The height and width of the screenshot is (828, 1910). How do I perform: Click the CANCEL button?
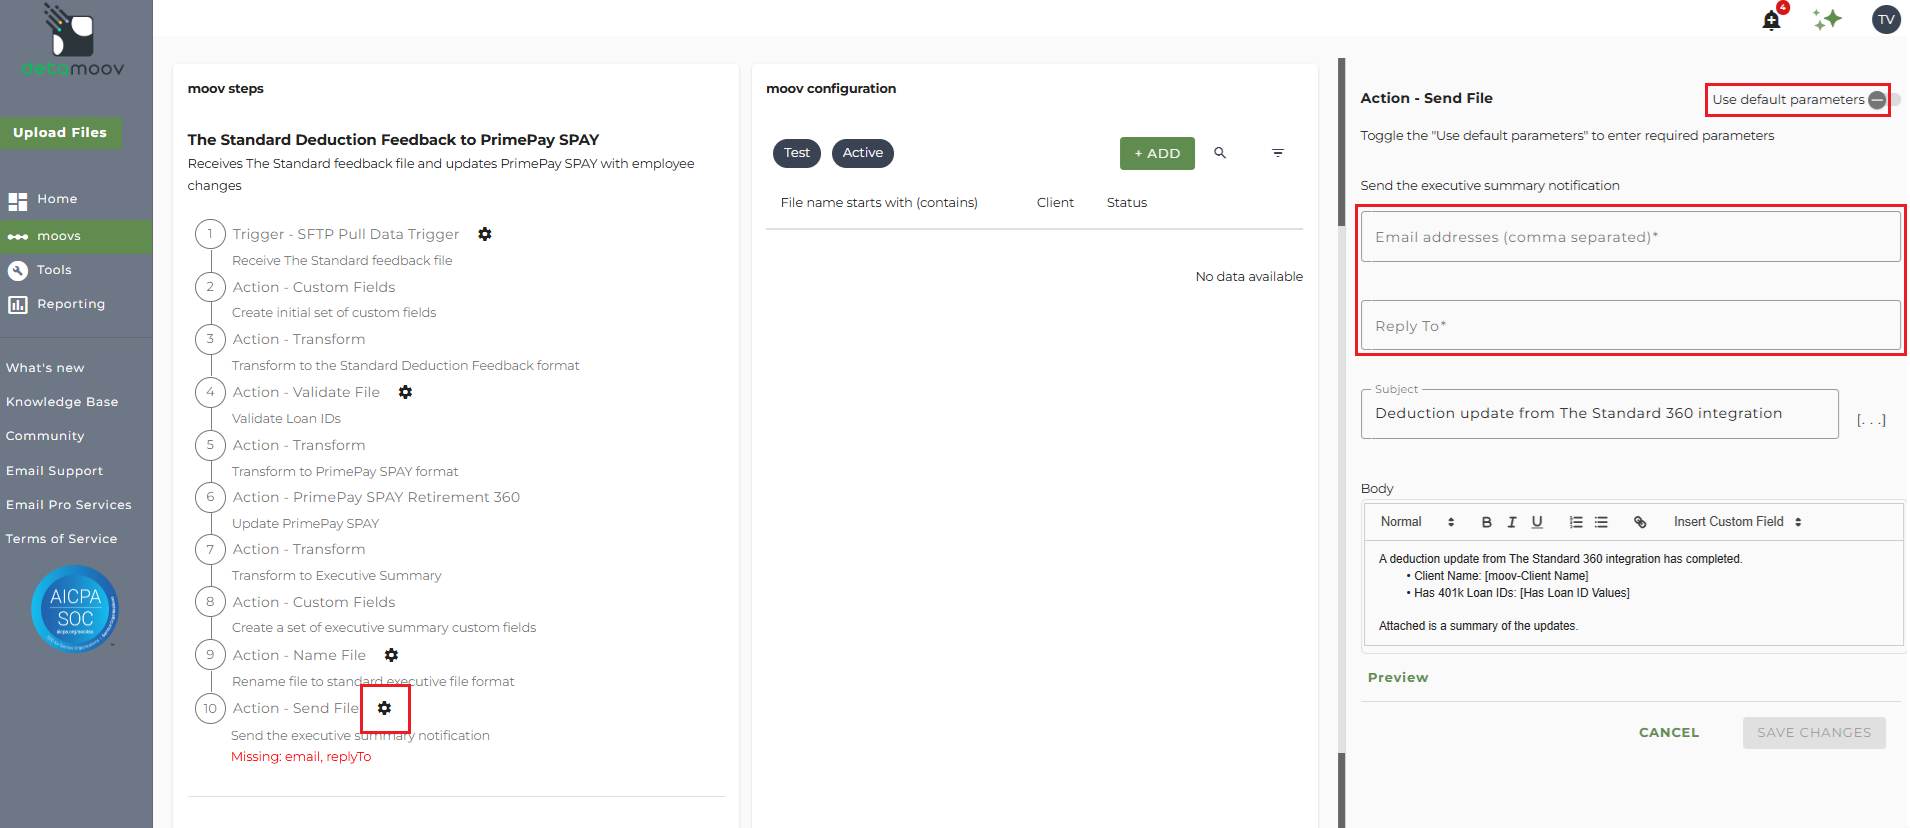[1669, 733]
